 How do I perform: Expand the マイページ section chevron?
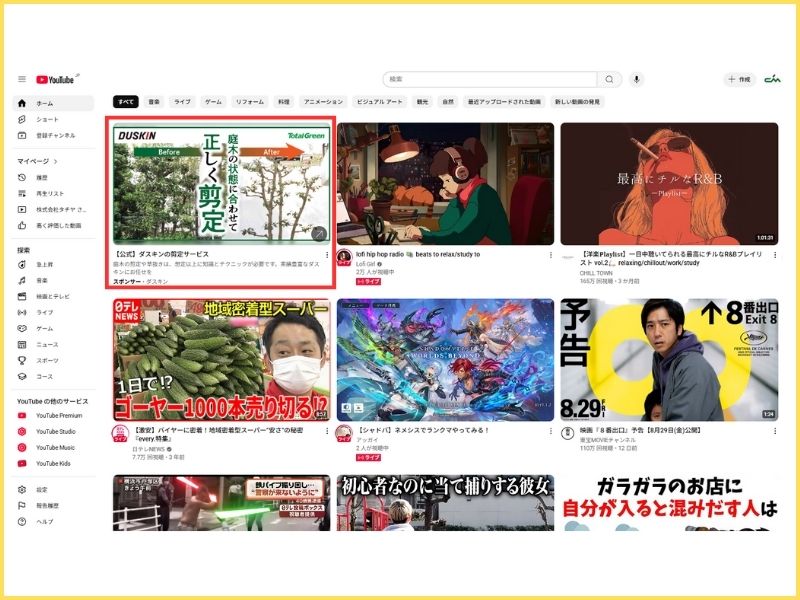(x=55, y=161)
